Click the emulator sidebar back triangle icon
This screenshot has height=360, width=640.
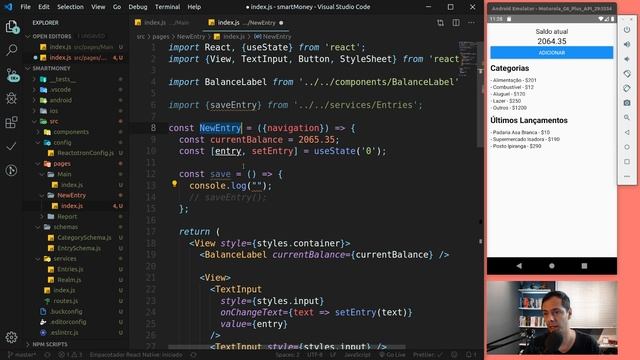627,133
